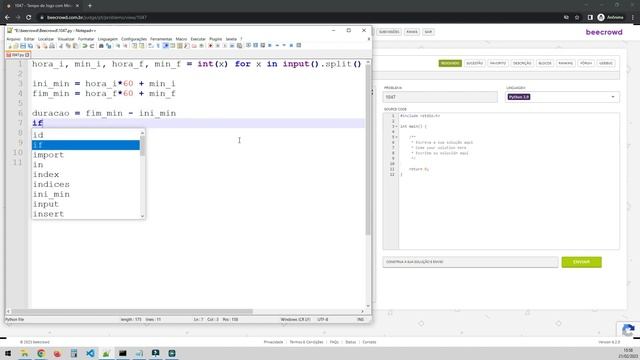This screenshot has height=360, width=640.
Task: Select the 1047.py file tab
Action: point(18,55)
